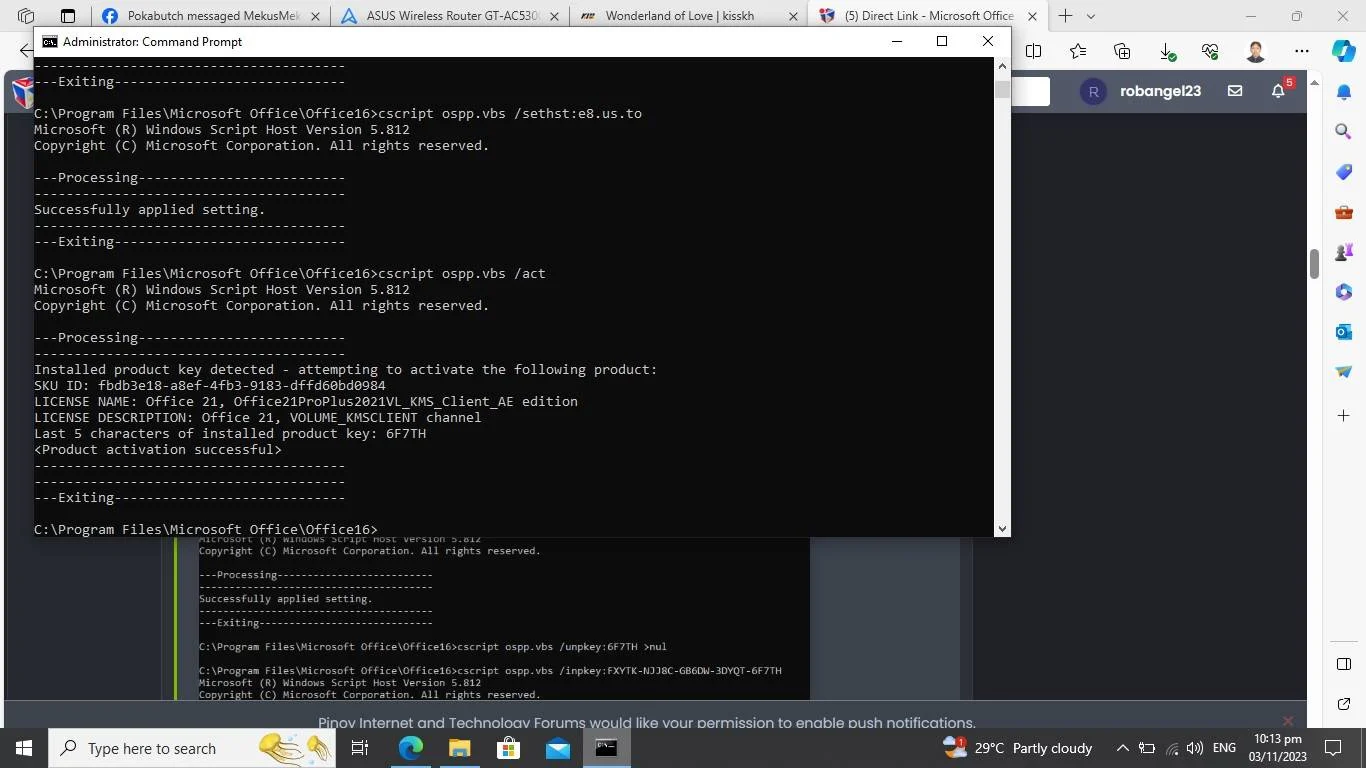Click the browser Back arrow button
Screen dimensions: 1366x768
click(x=26, y=51)
